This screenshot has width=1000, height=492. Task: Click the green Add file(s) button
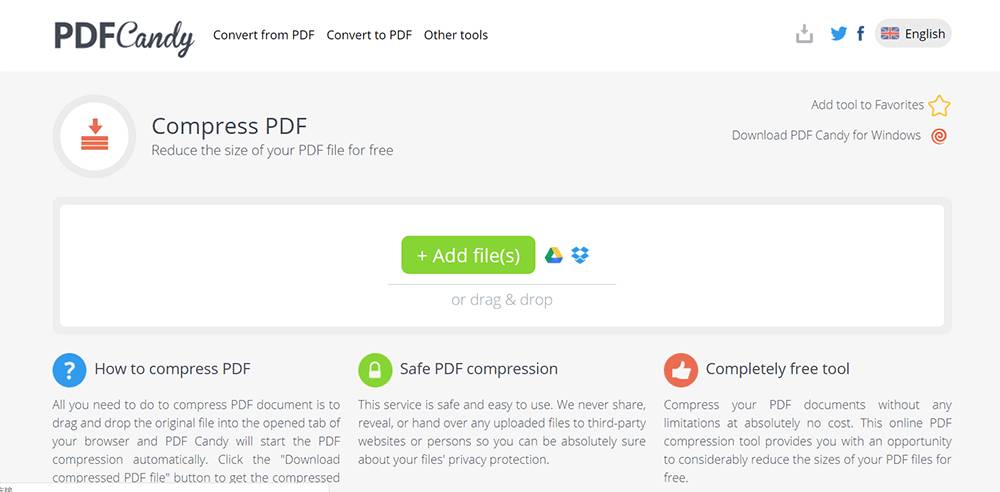click(x=468, y=255)
